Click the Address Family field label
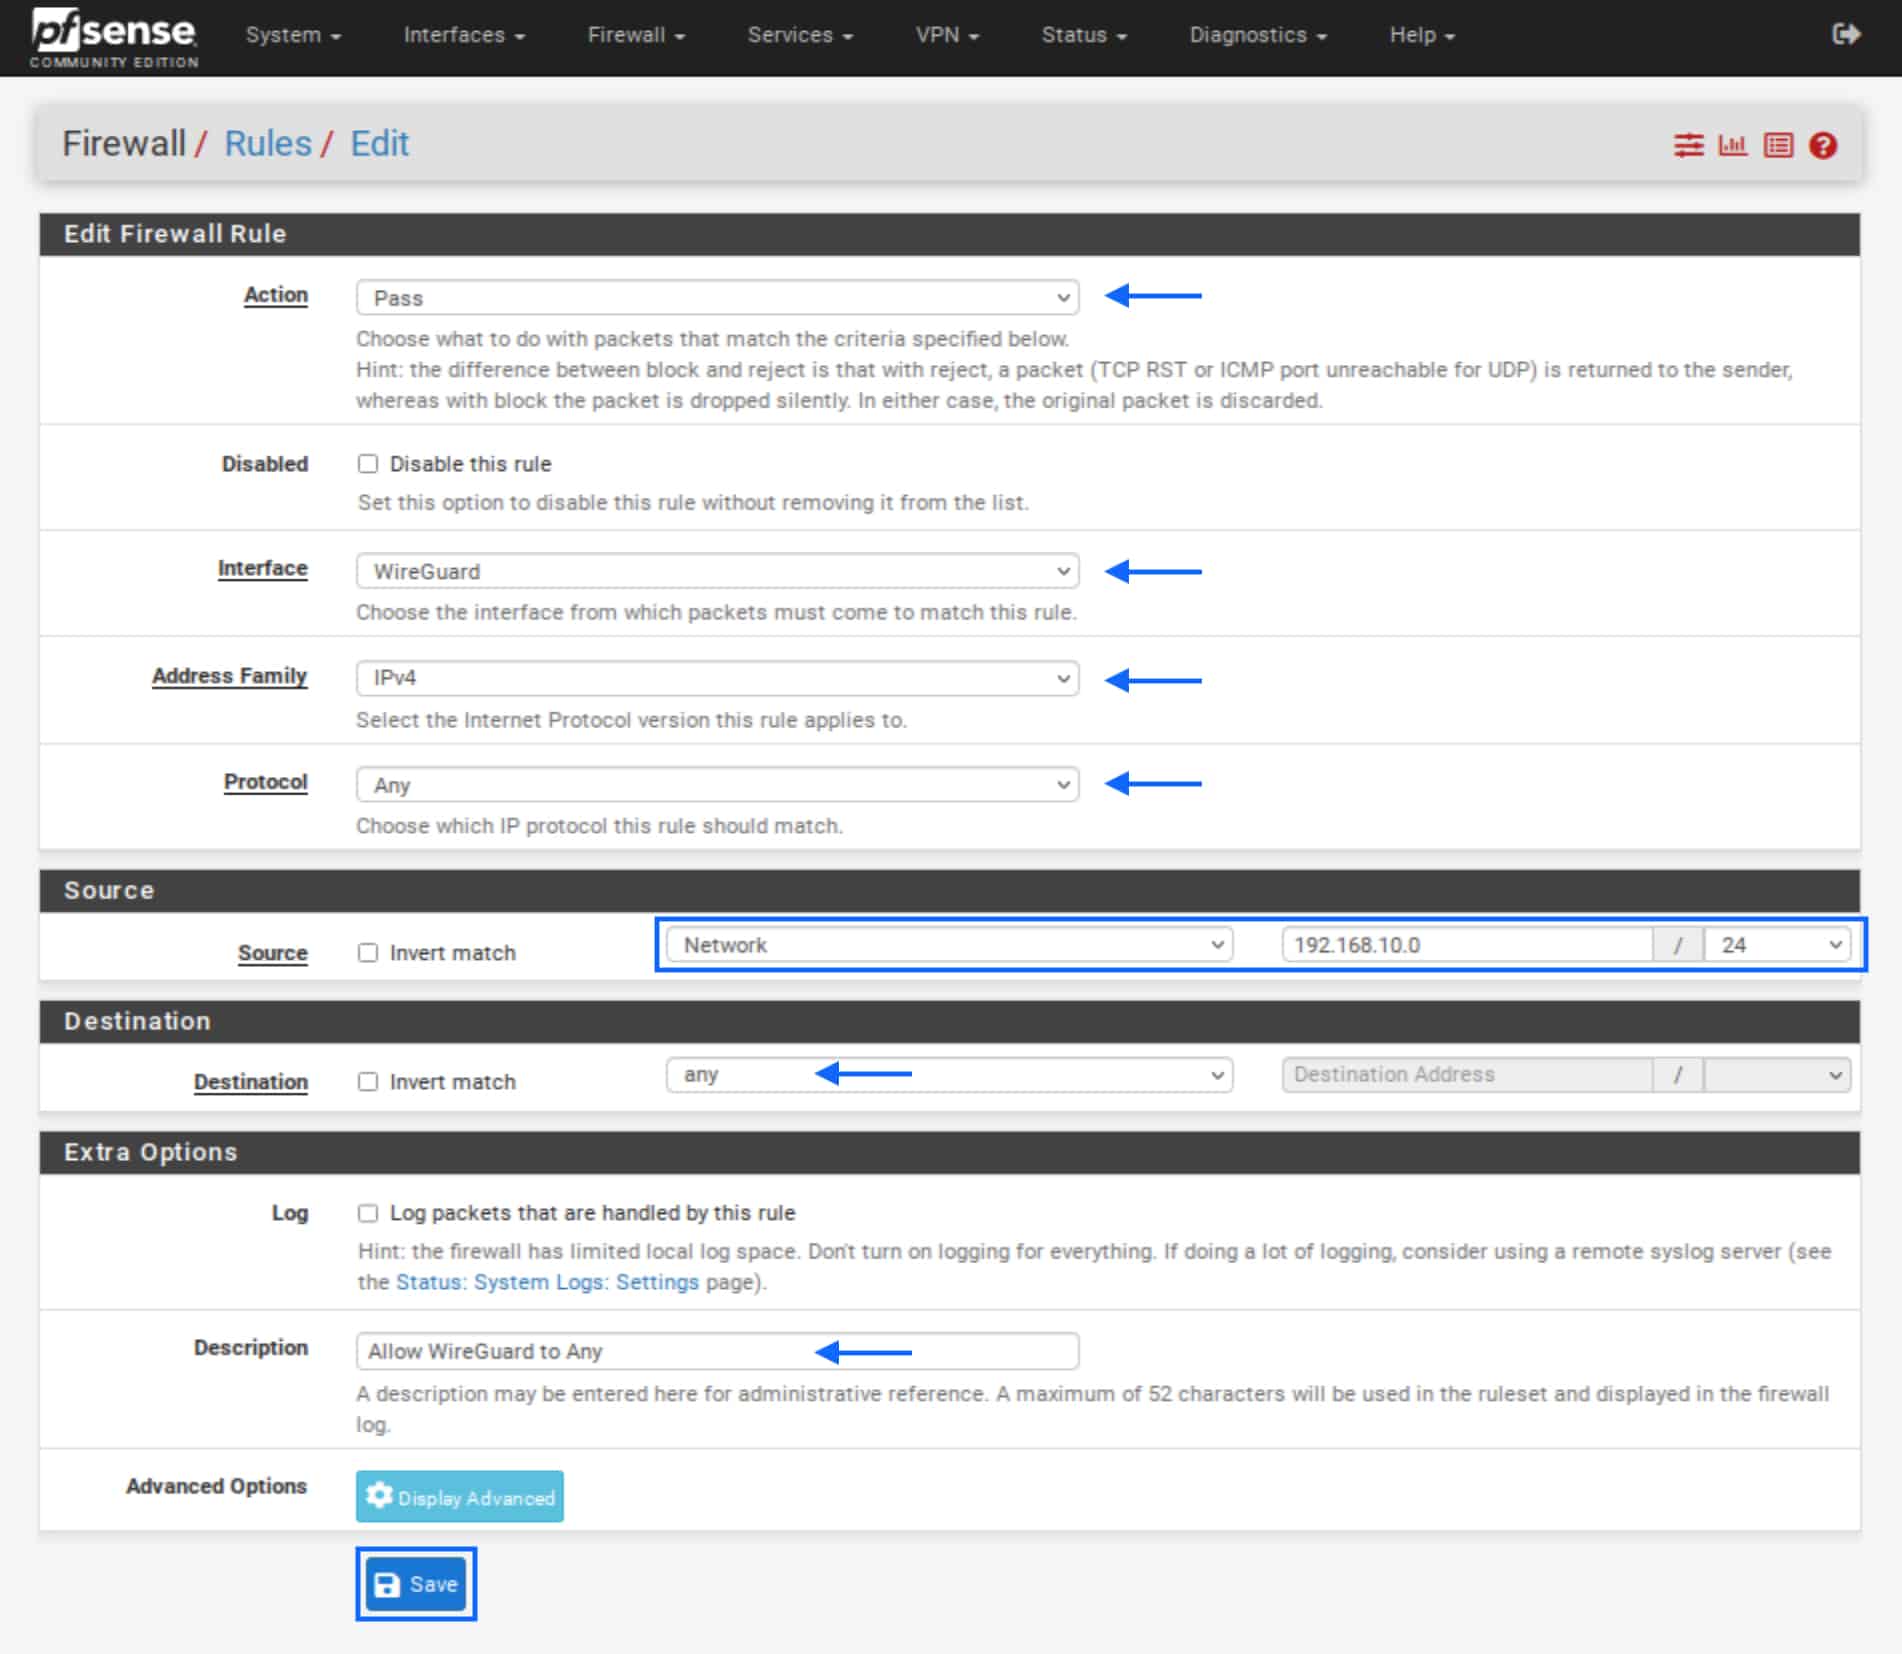 [230, 676]
